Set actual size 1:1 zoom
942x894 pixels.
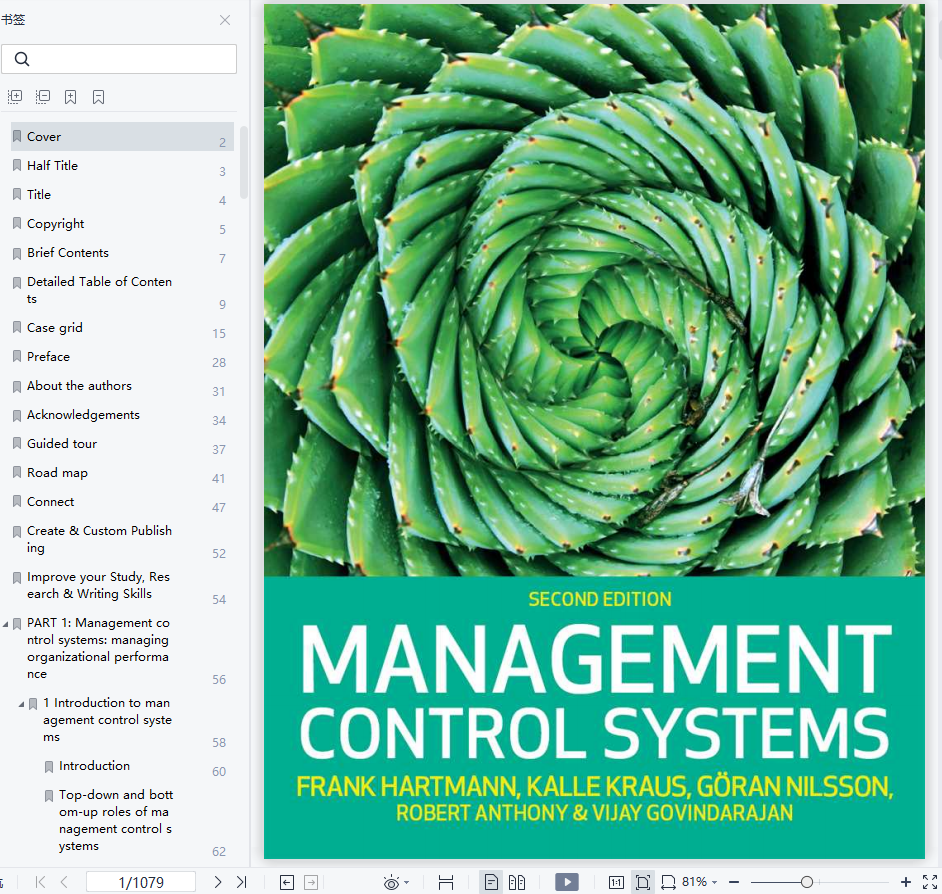point(616,882)
